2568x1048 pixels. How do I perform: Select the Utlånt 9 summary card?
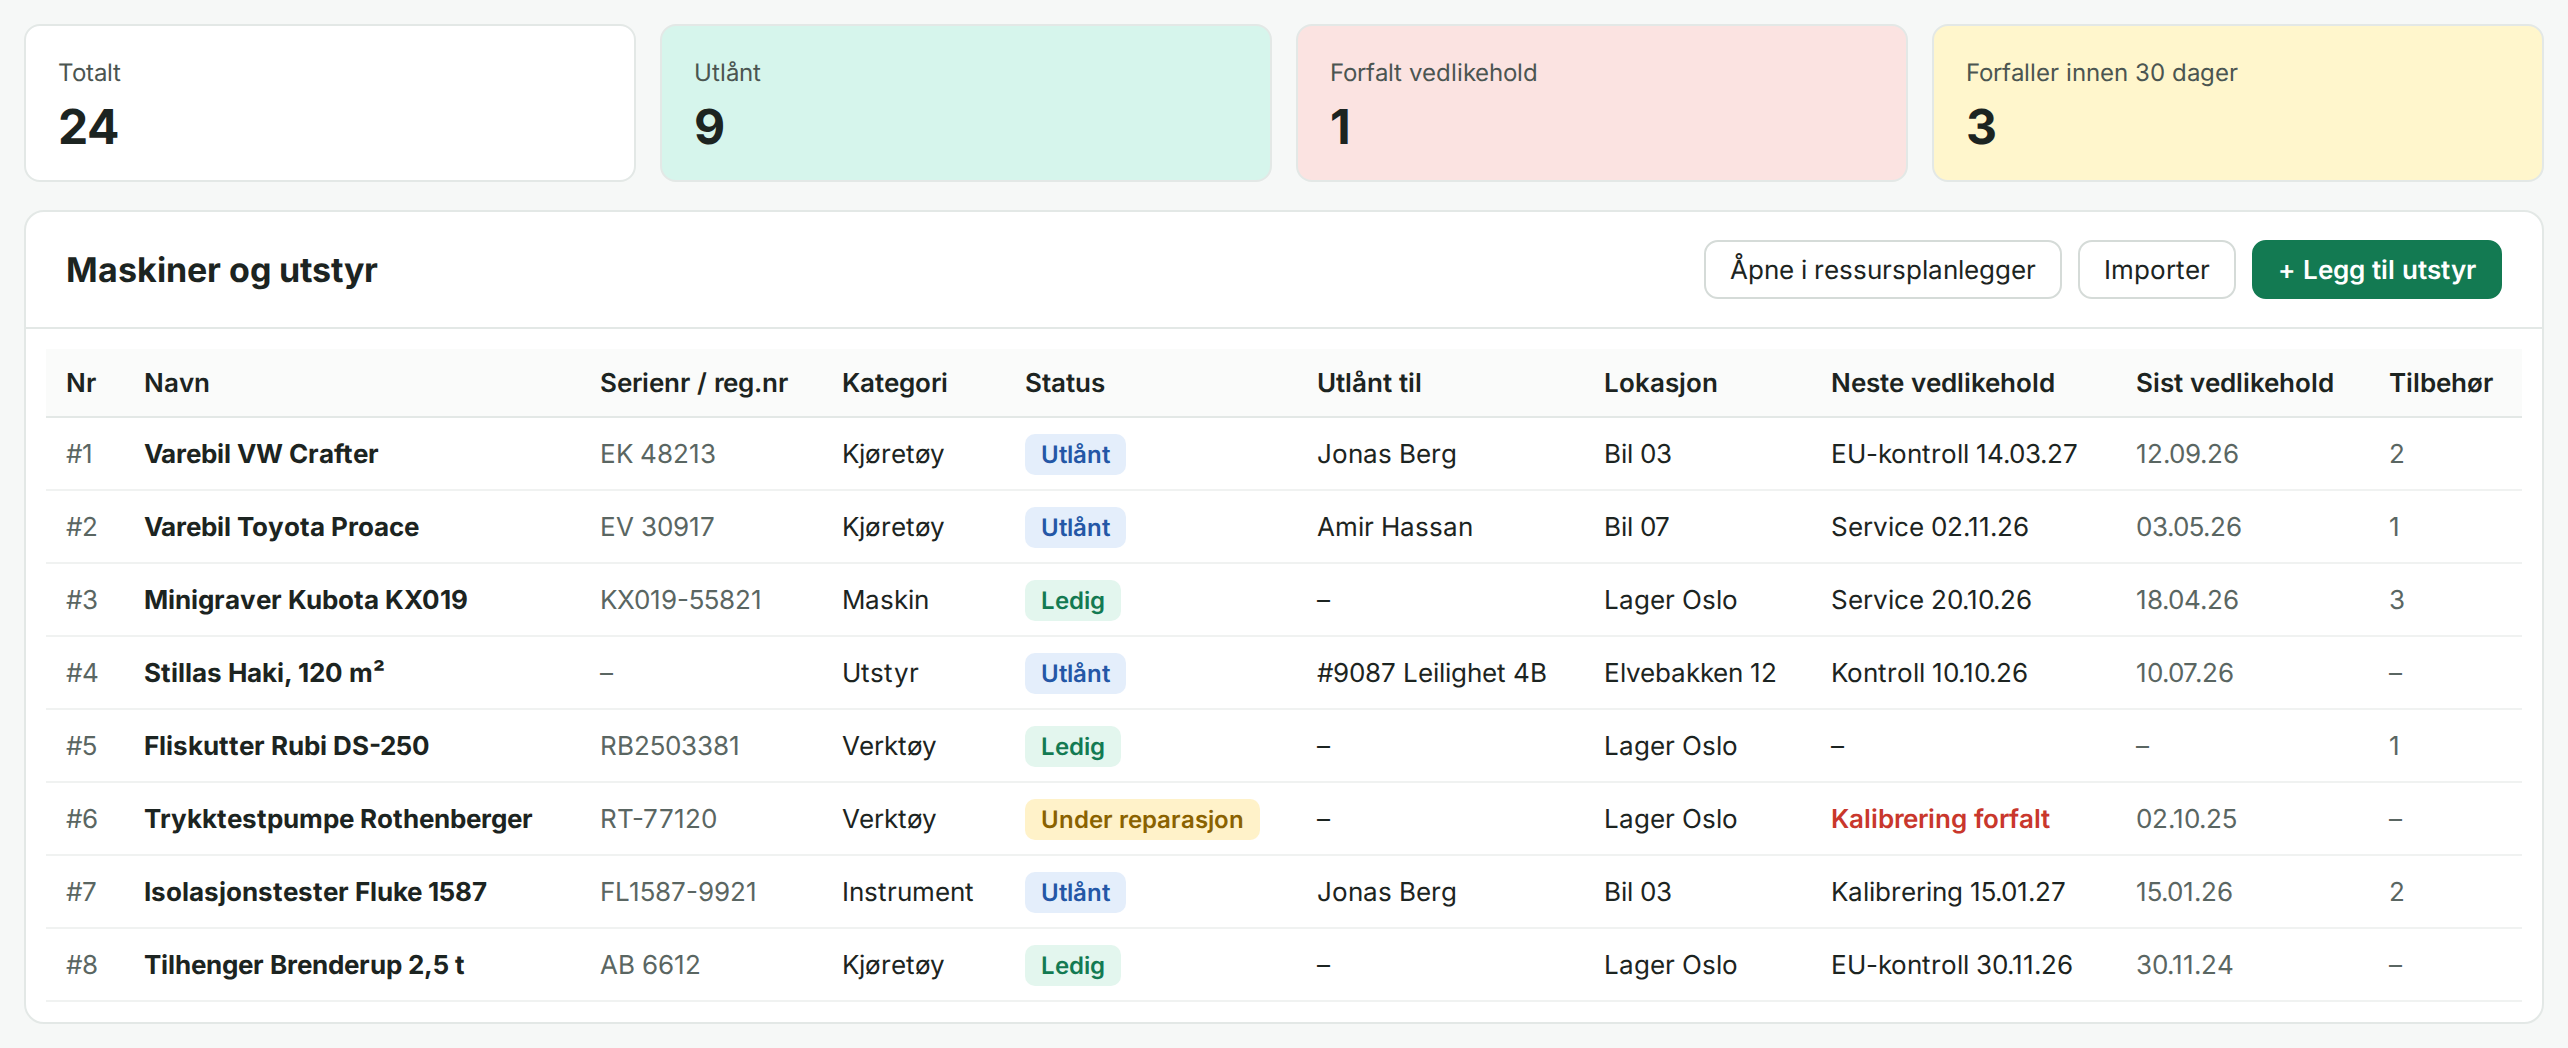click(966, 103)
